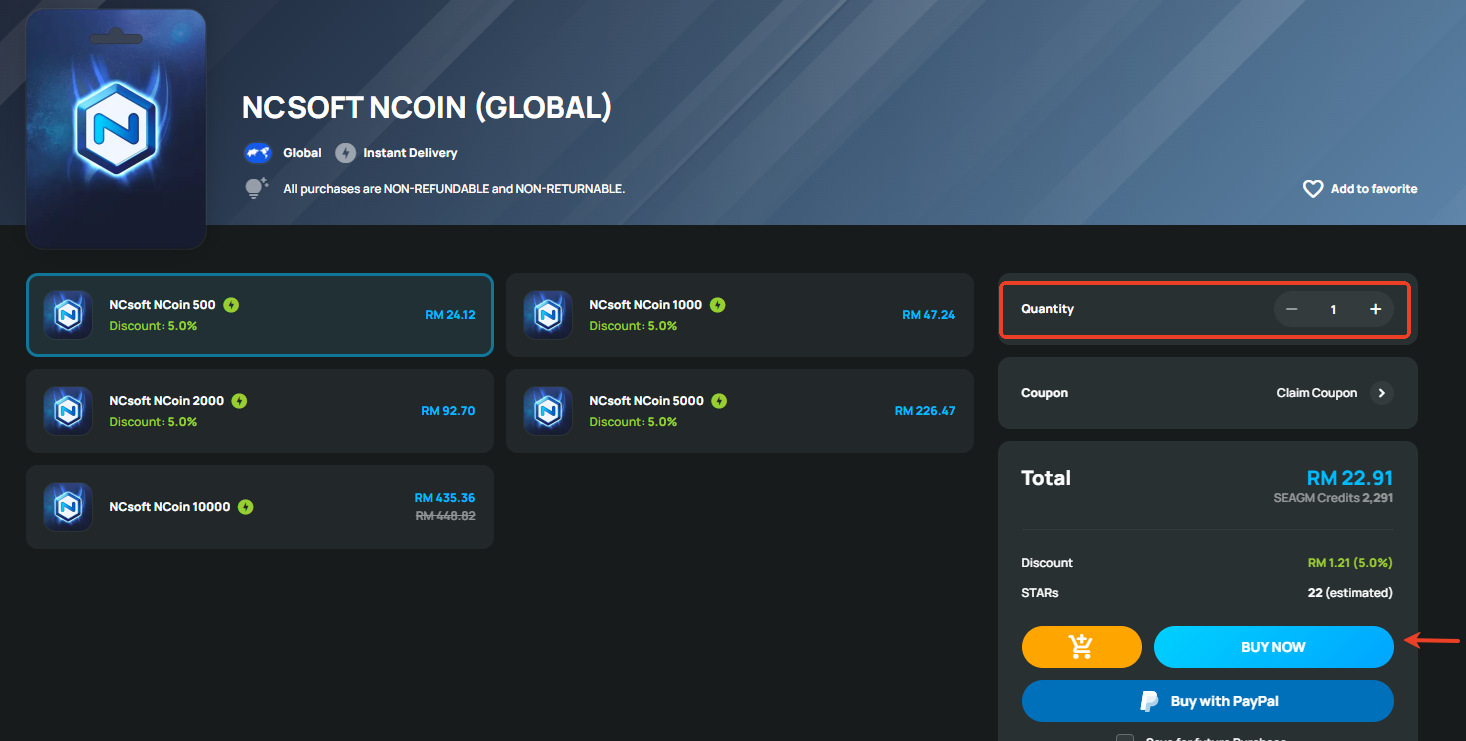
Task: Select the NCsoft NCoin 5000 card
Action: coord(740,411)
